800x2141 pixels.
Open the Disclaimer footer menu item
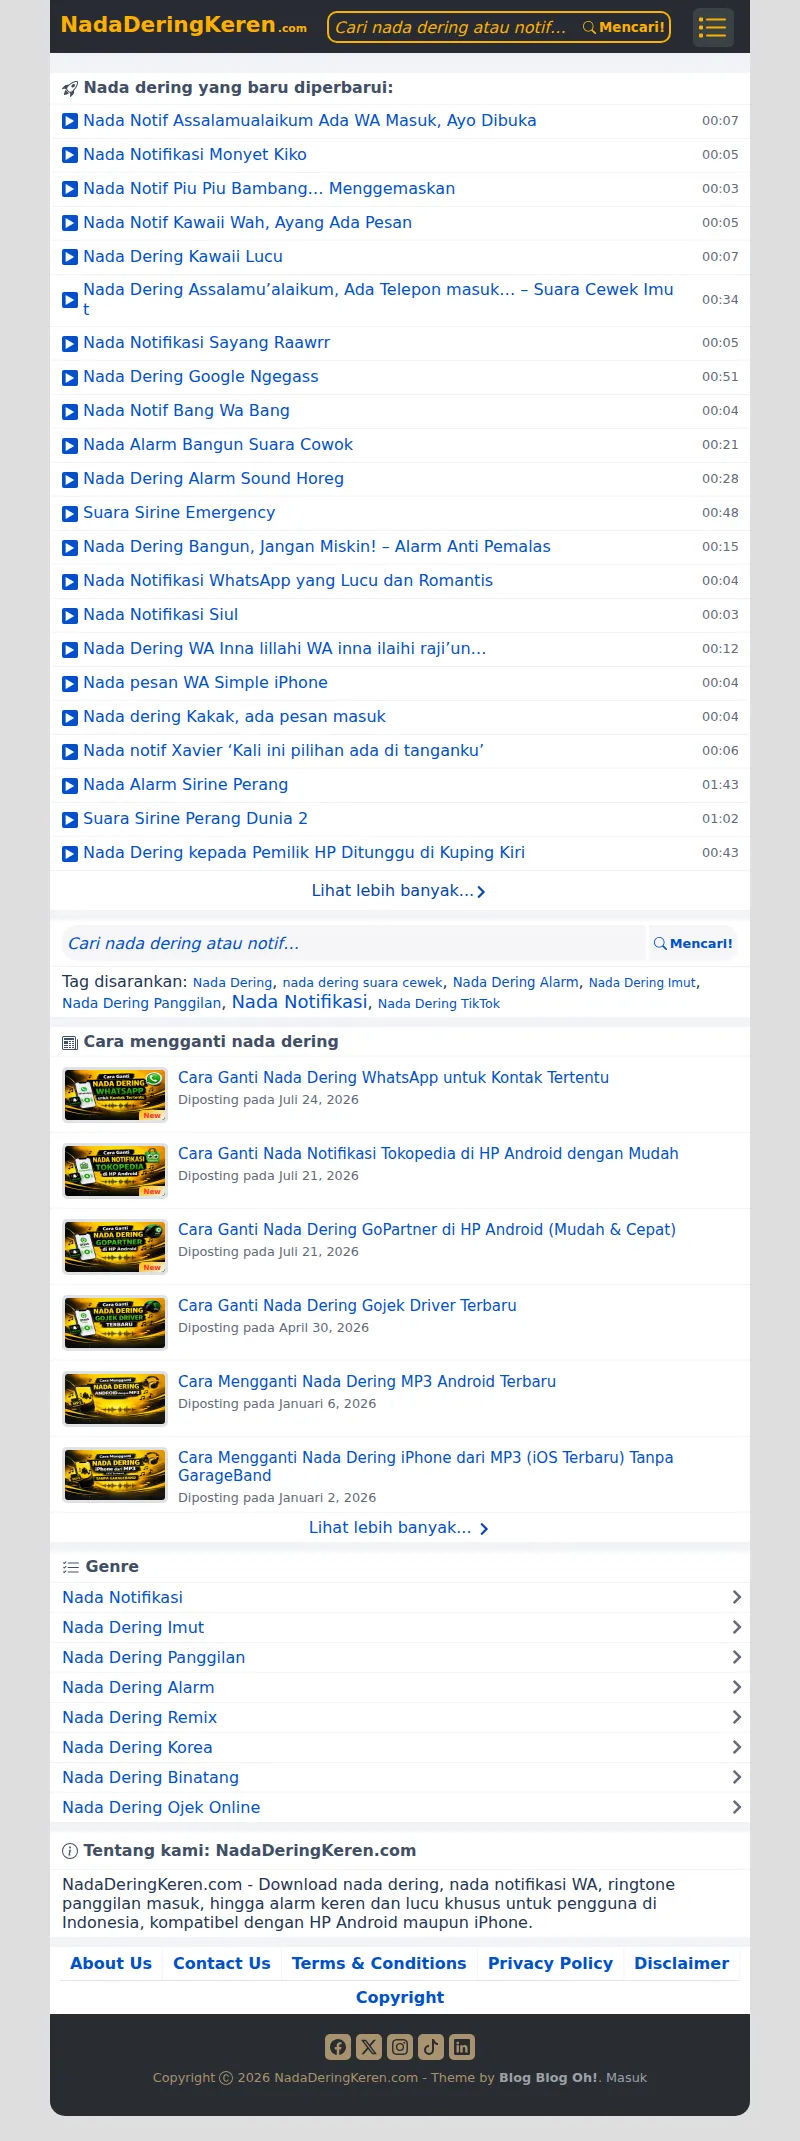click(x=682, y=1963)
